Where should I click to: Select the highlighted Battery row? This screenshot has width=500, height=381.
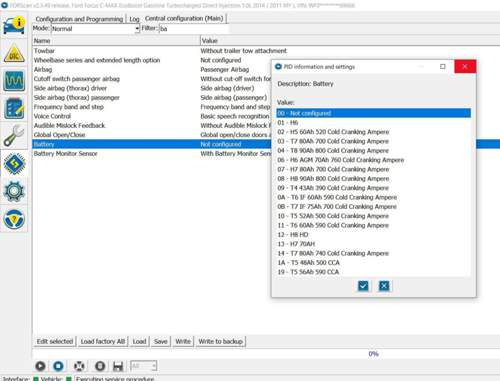pos(152,144)
